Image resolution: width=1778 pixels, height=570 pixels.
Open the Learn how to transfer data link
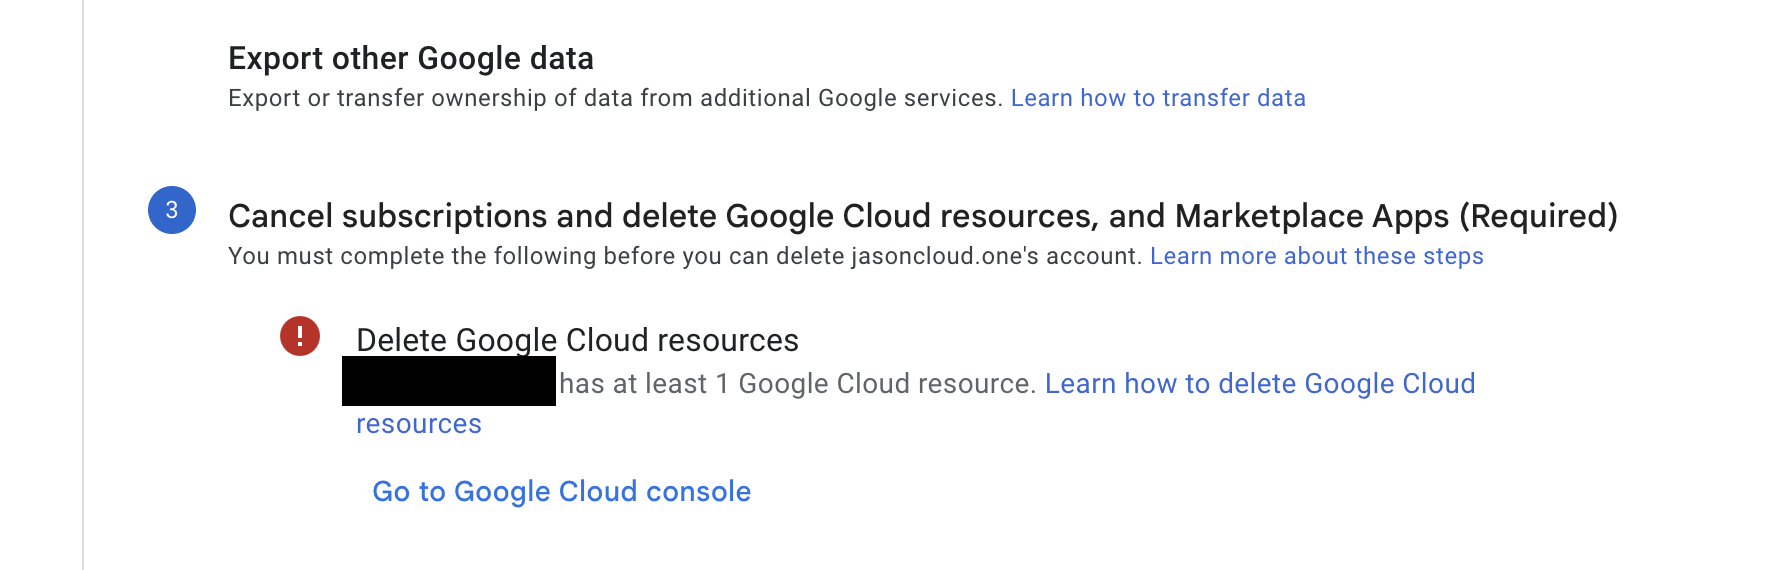1158,98
